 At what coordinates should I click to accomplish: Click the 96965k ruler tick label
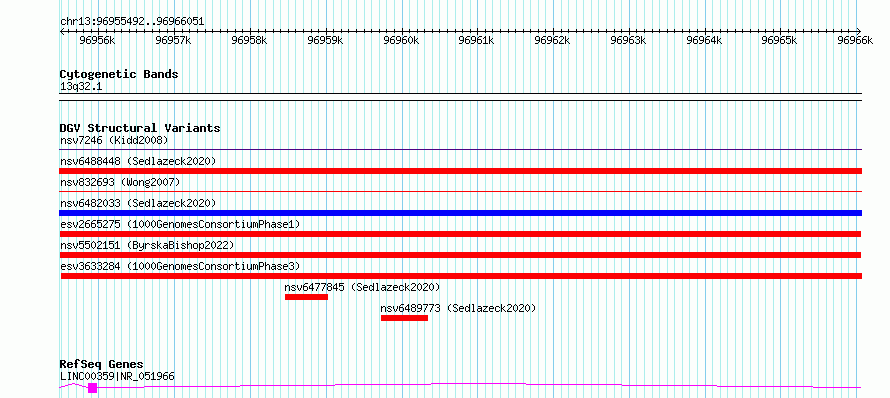point(780,40)
